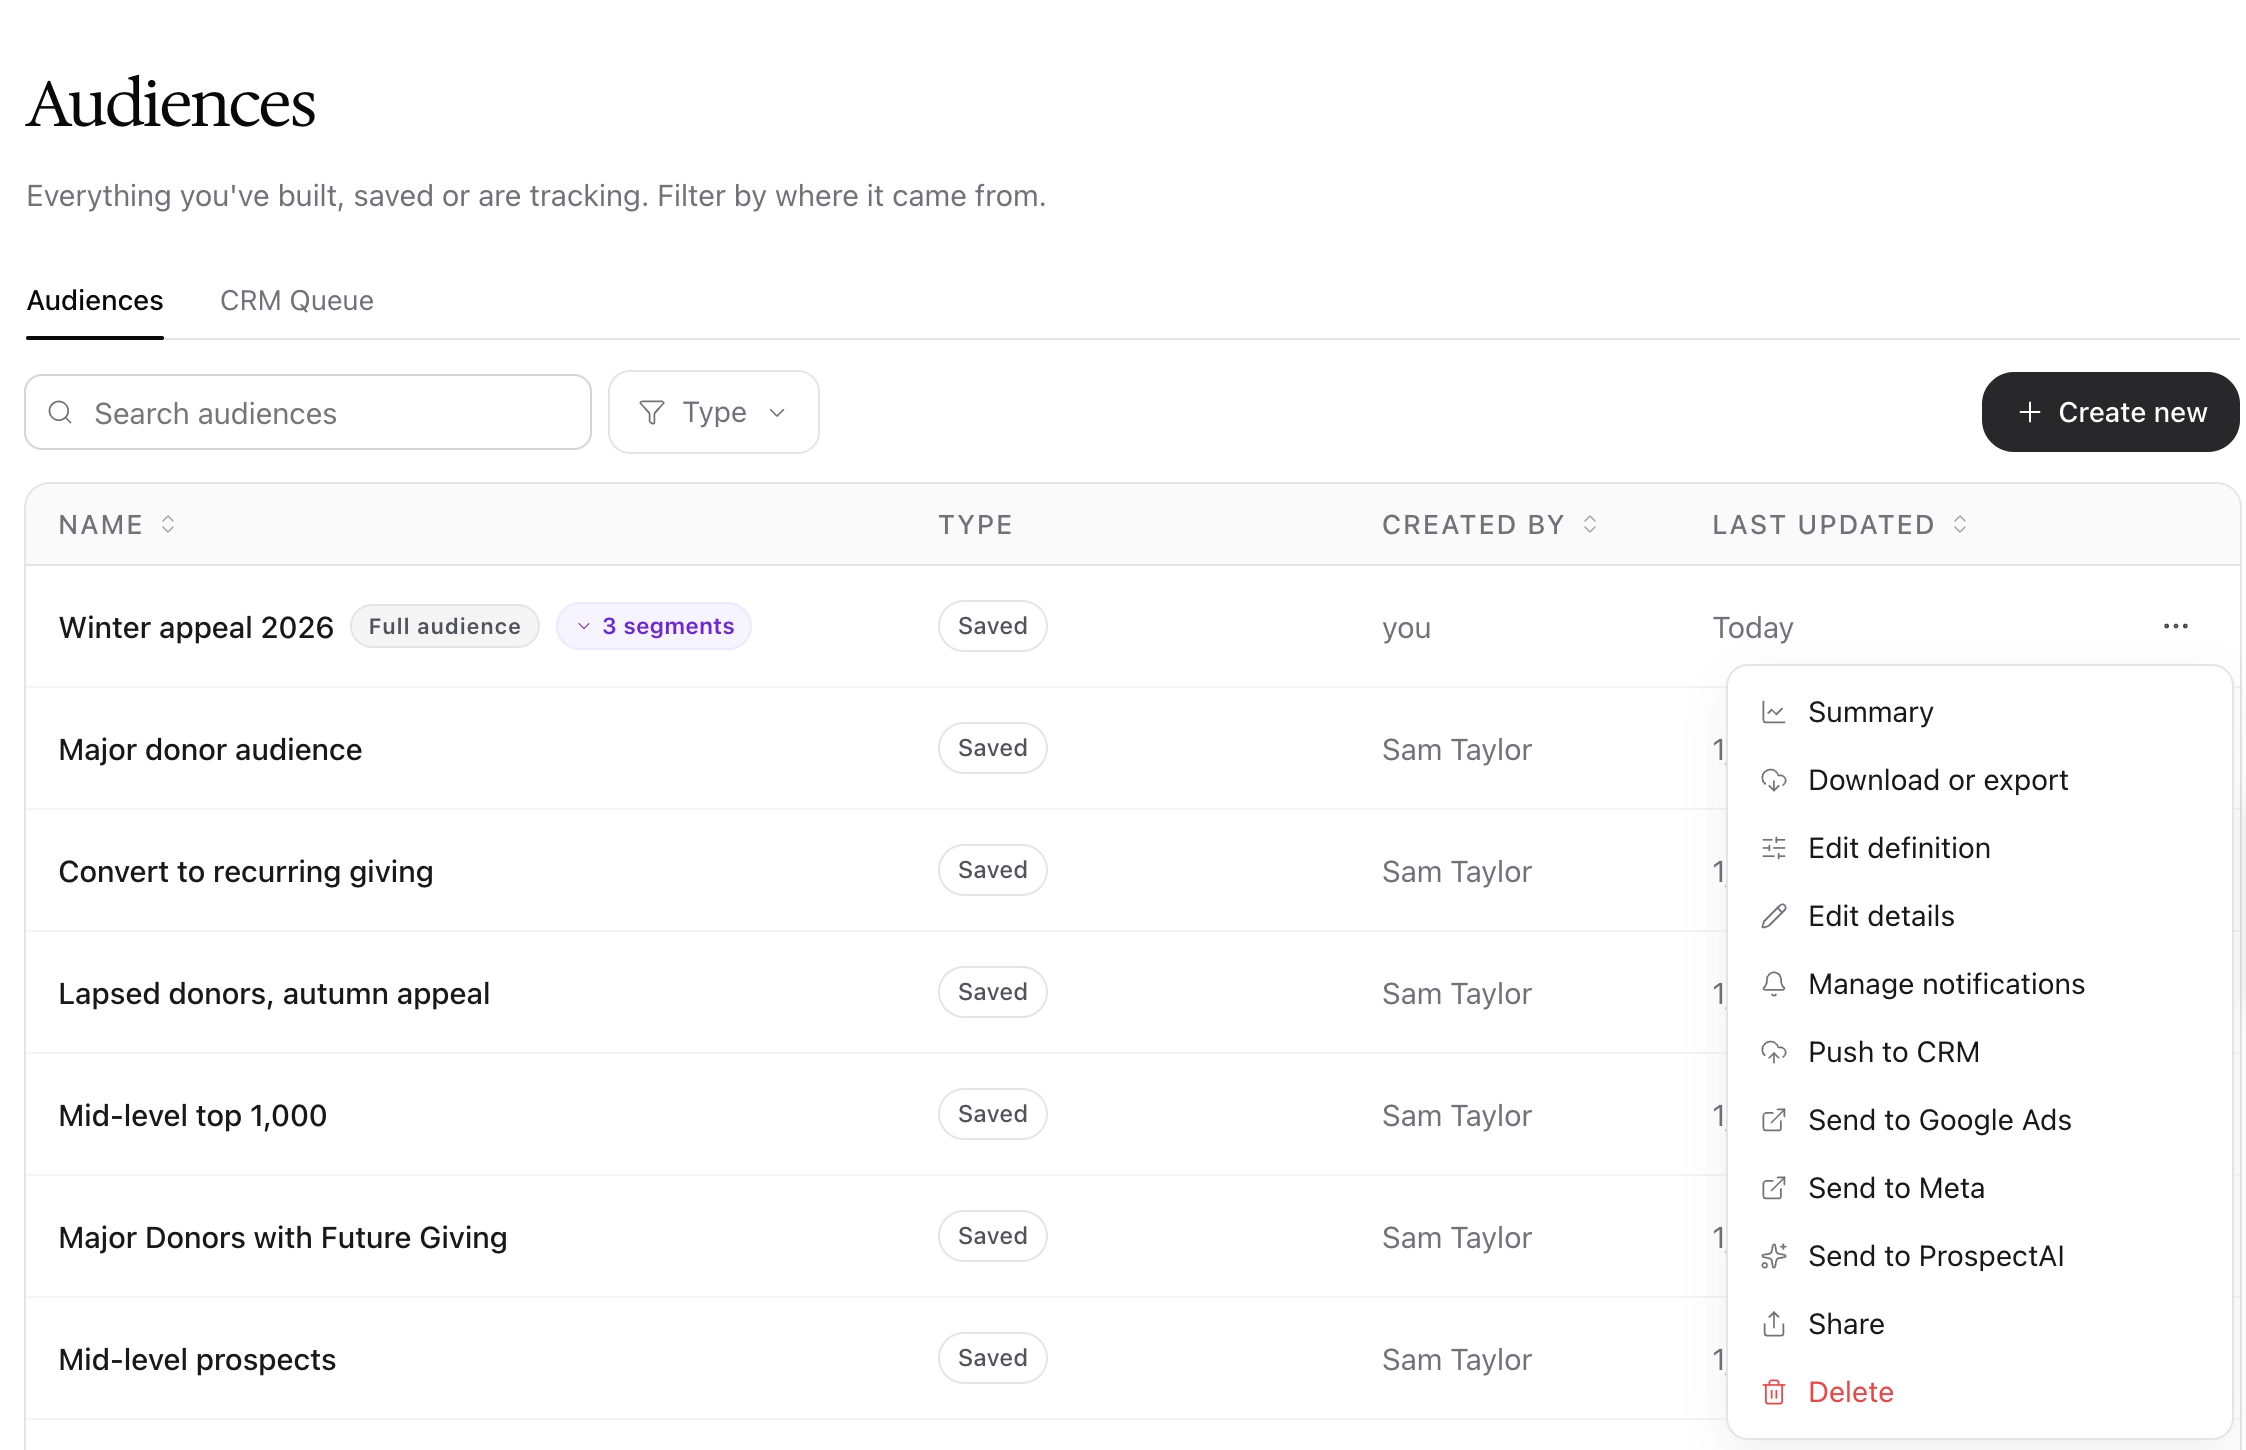Select Delete from the menu
This screenshot has width=2246, height=1450.
point(1980,1392)
